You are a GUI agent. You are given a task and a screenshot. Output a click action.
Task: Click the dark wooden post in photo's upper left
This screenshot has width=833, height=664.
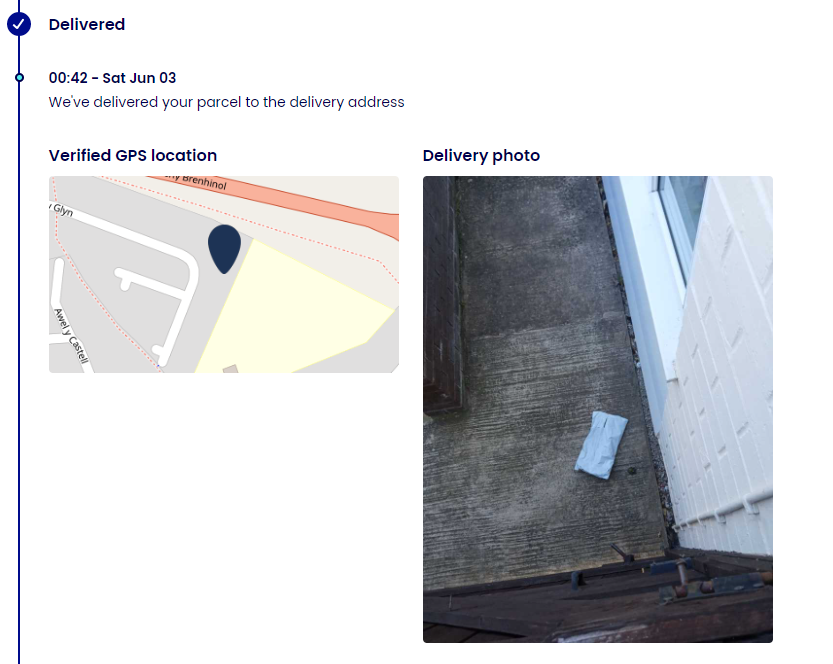(441, 300)
